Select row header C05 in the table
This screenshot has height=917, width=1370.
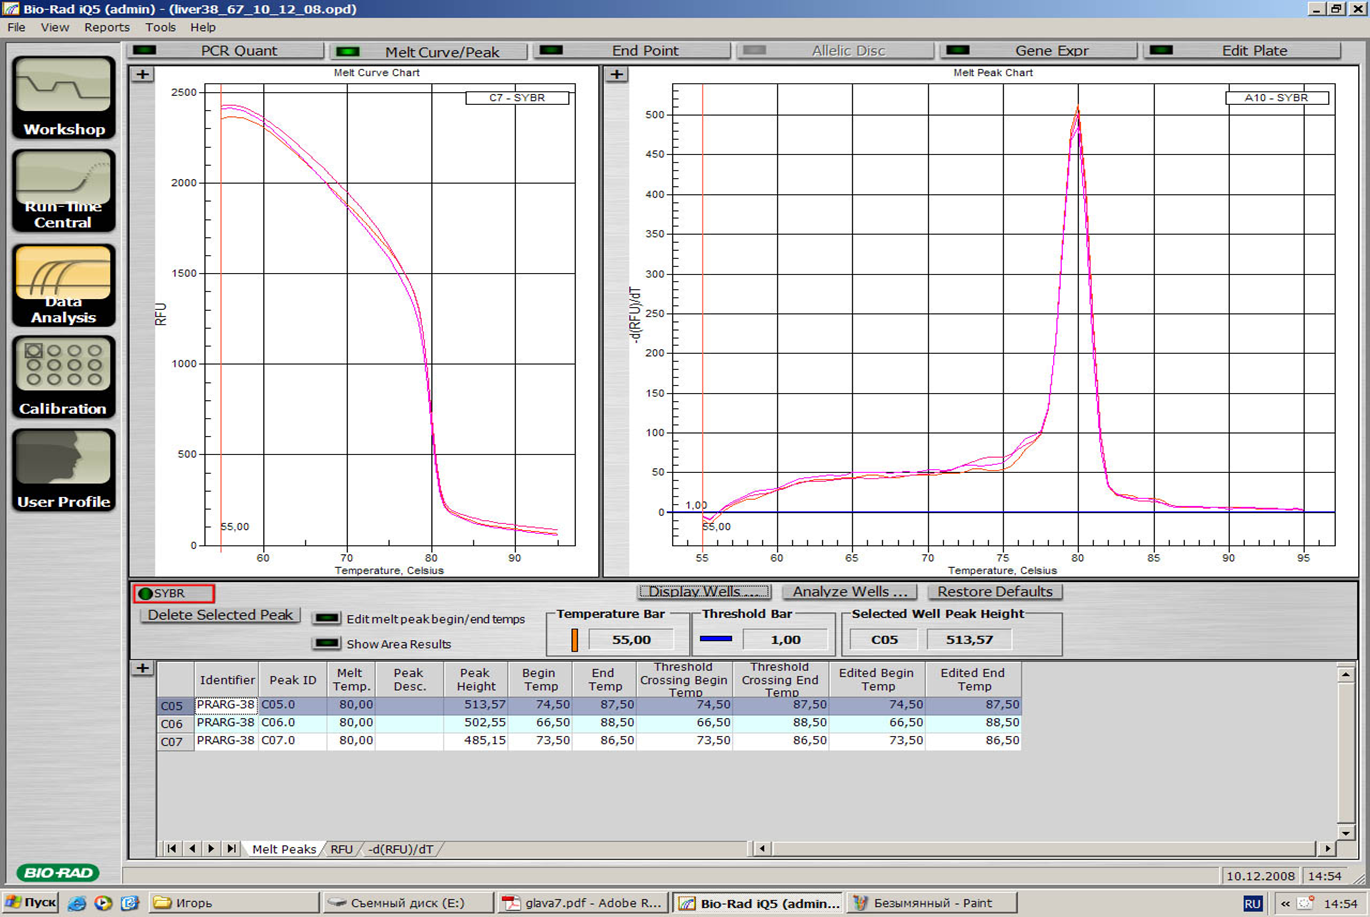pyautogui.click(x=175, y=706)
